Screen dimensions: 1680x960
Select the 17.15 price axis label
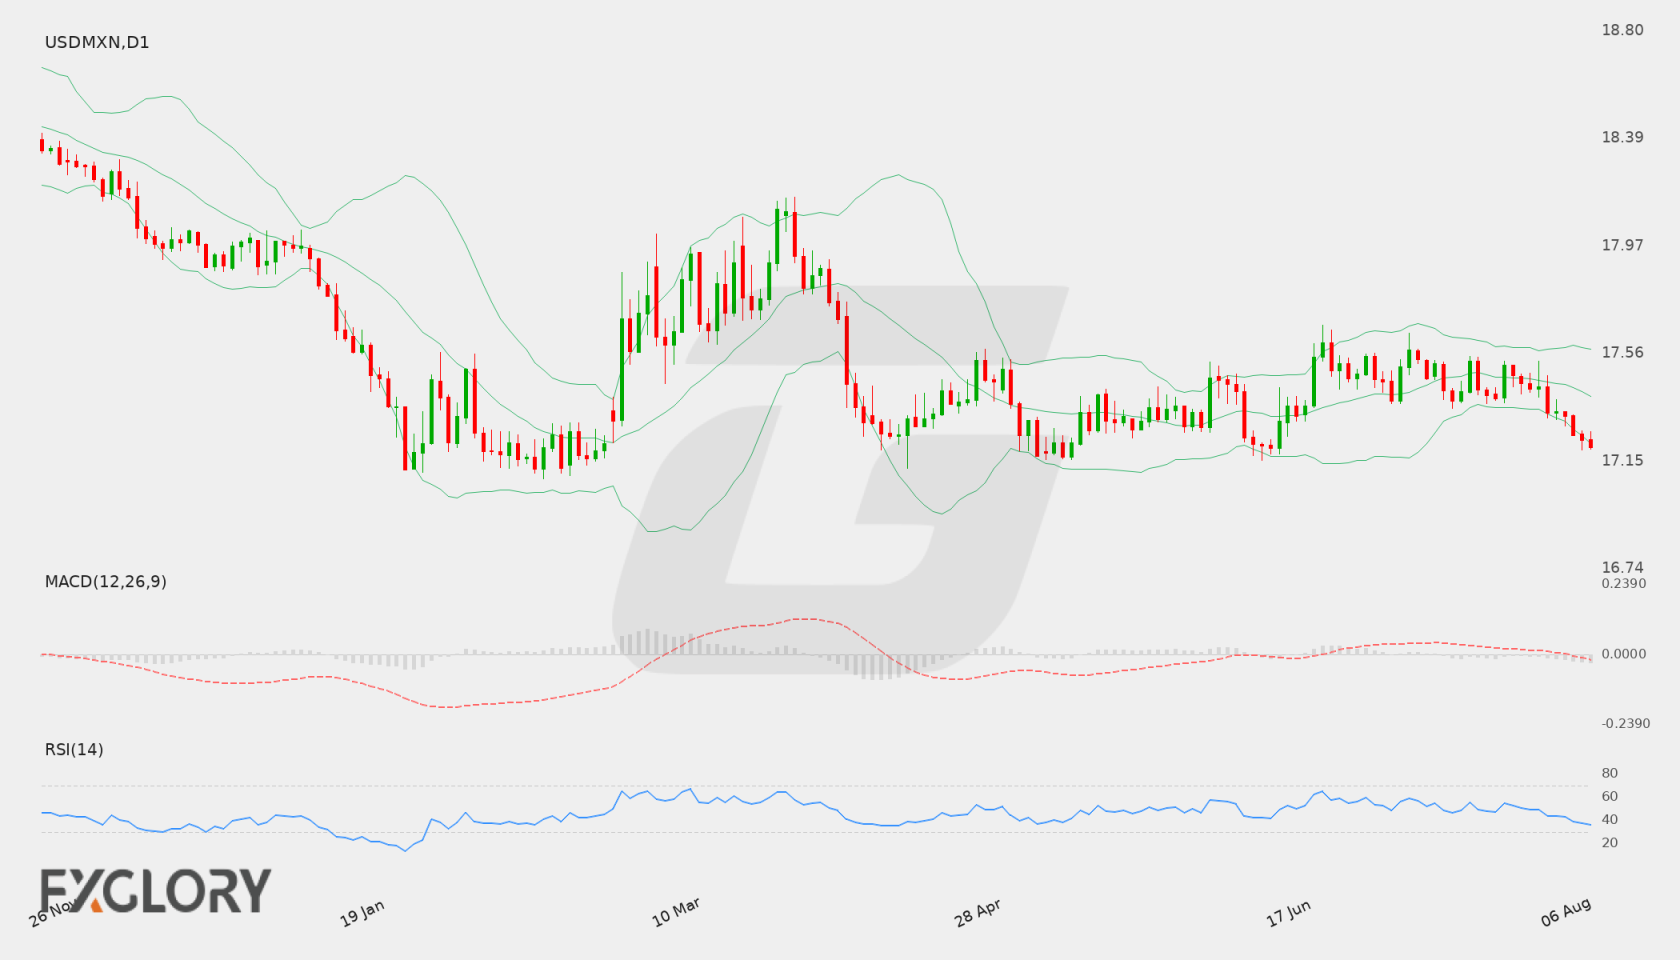pyautogui.click(x=1622, y=460)
